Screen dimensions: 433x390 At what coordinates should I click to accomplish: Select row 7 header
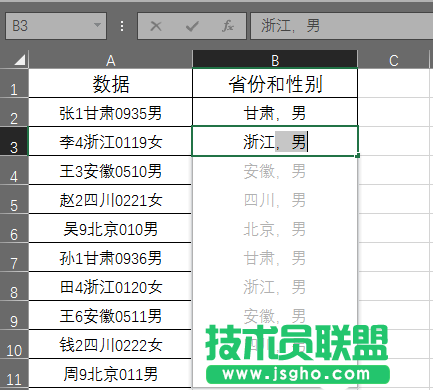click(x=14, y=257)
